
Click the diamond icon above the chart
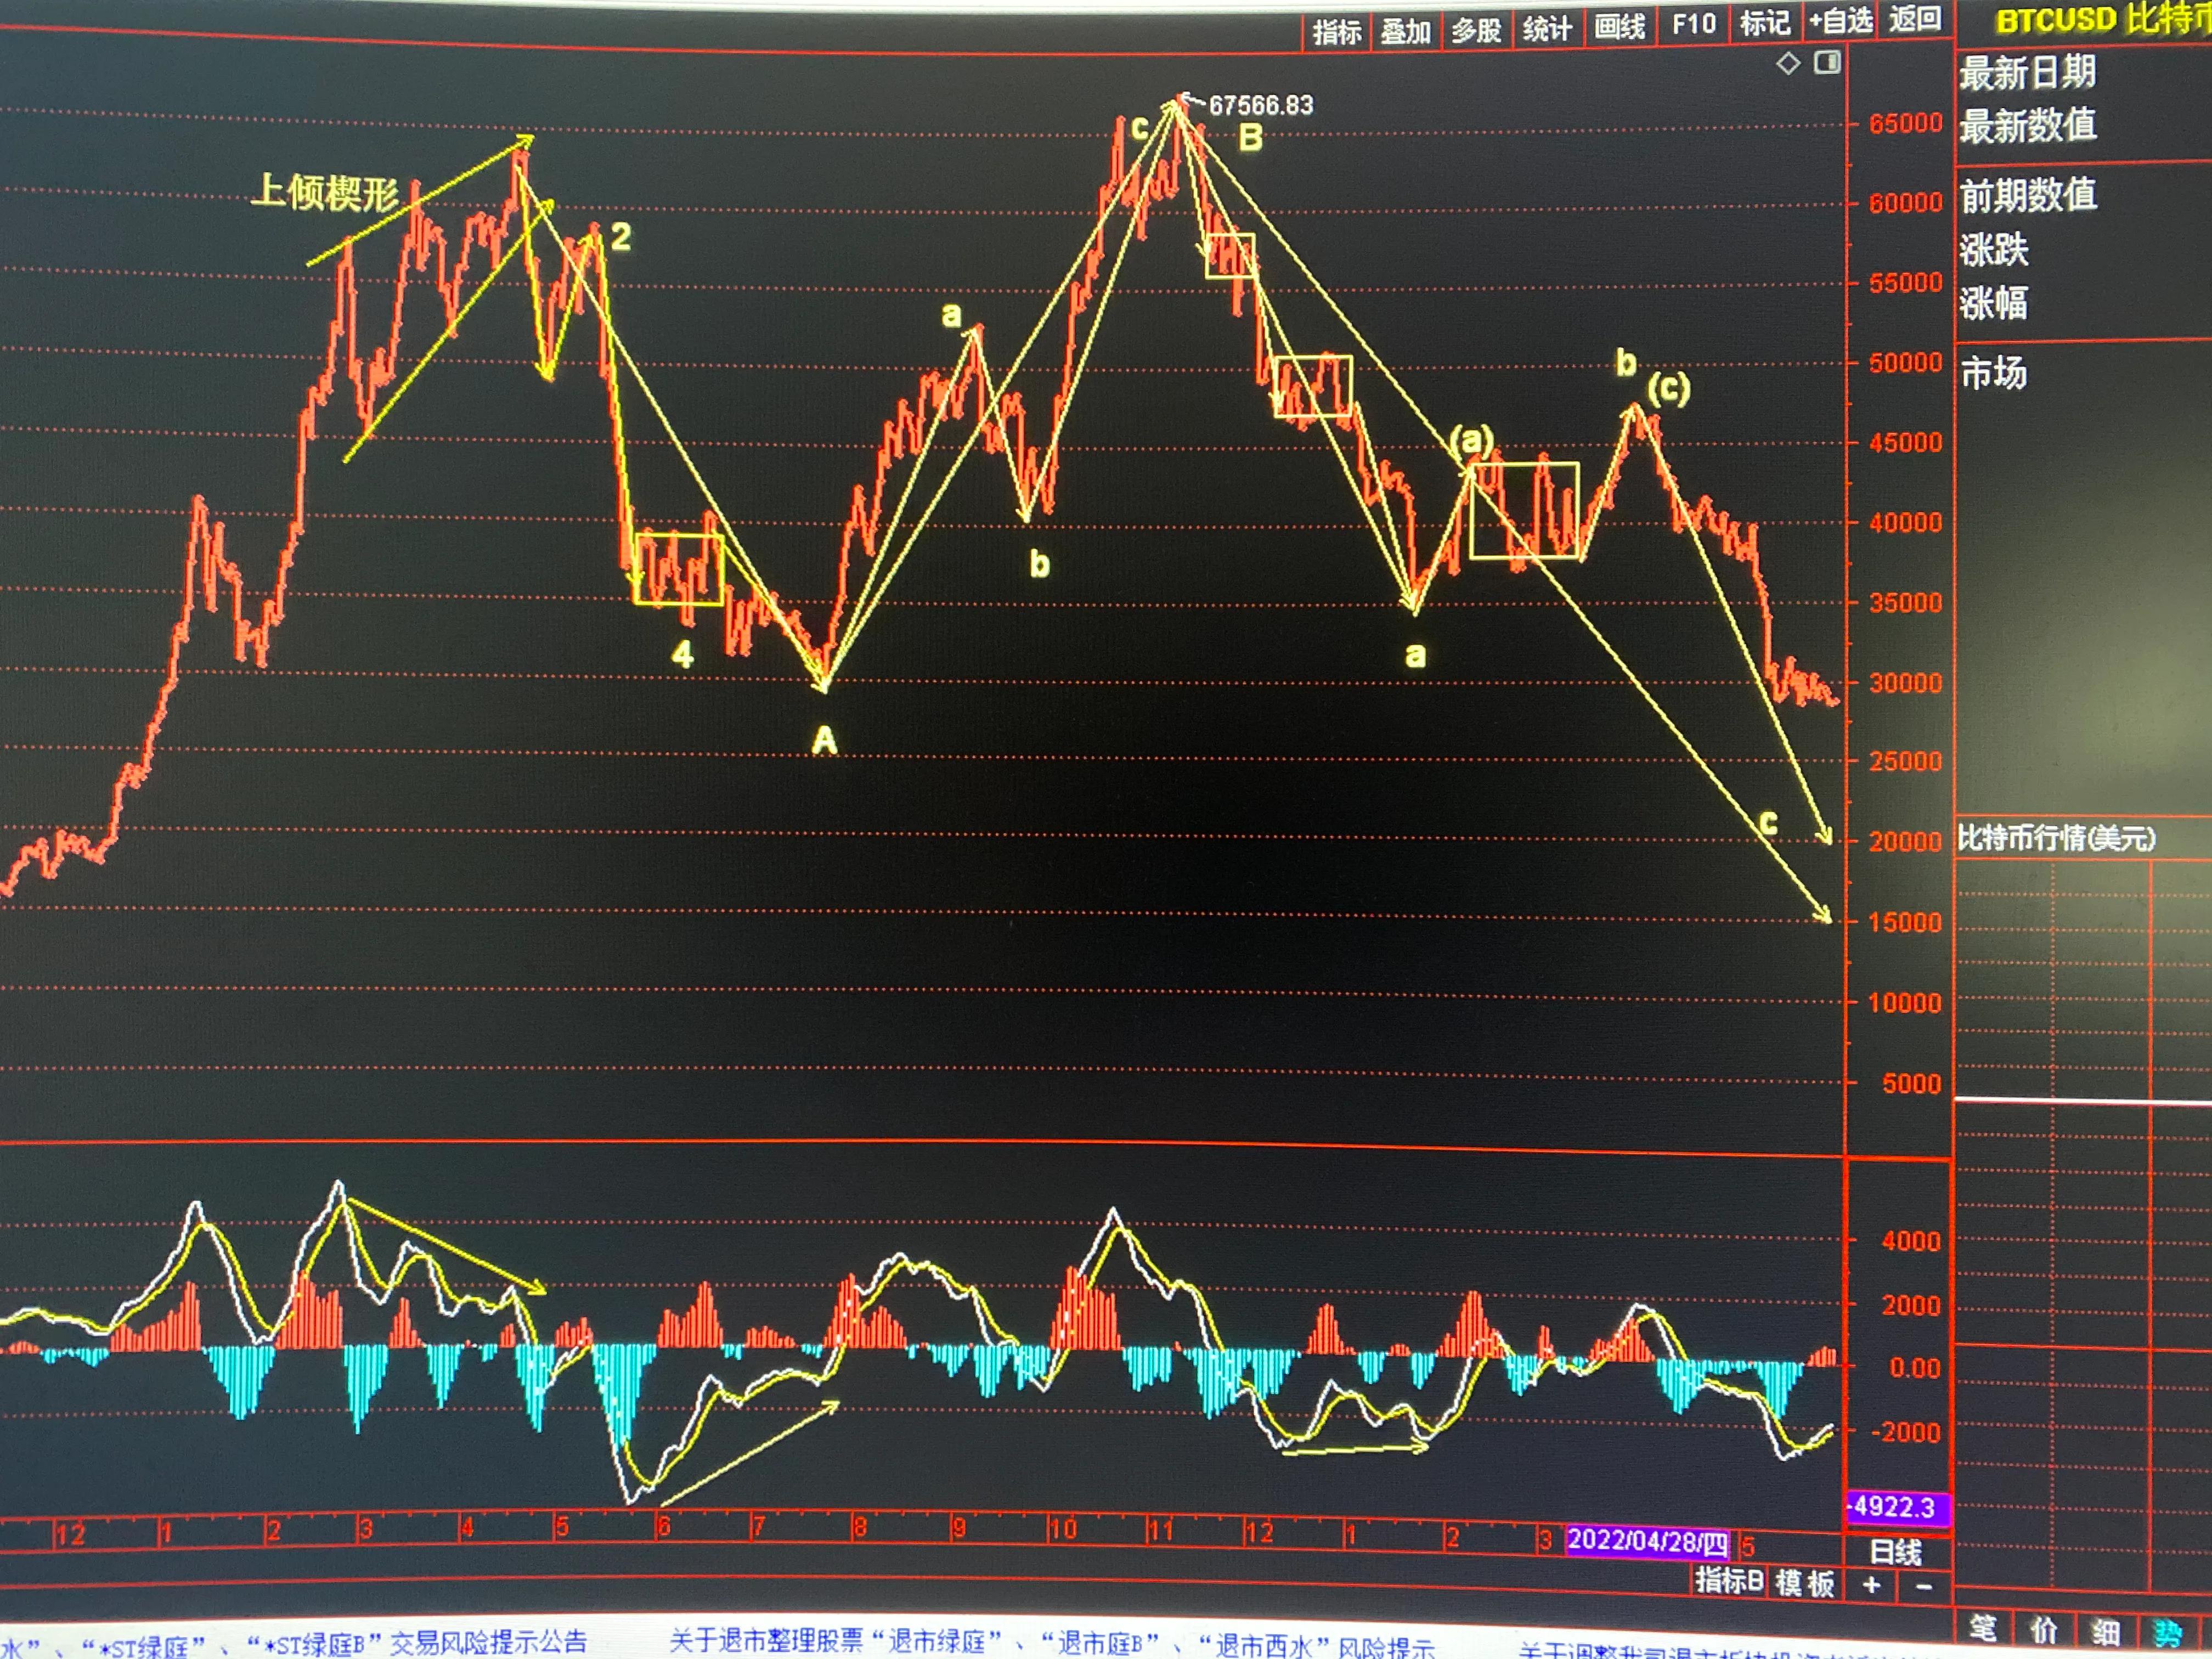[1788, 64]
